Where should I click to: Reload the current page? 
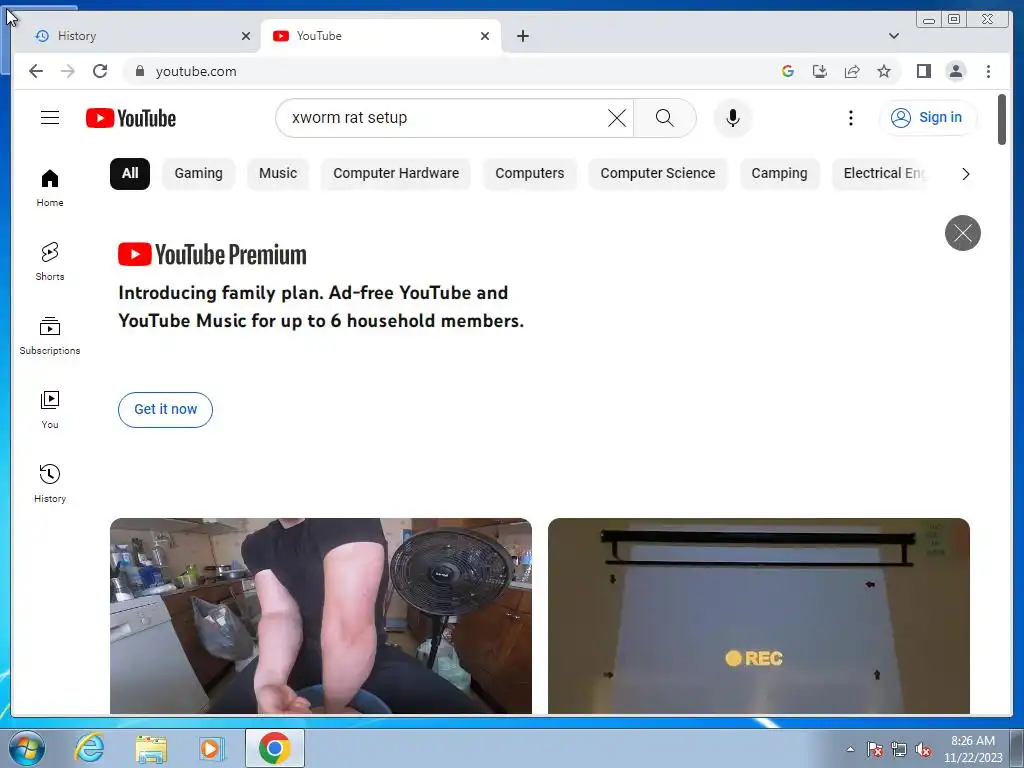[100, 71]
